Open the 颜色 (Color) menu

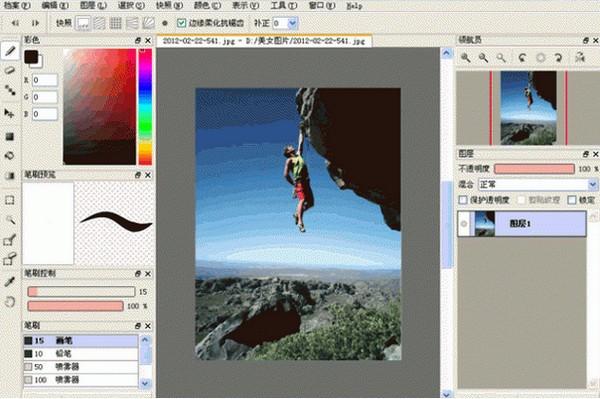(x=208, y=5)
